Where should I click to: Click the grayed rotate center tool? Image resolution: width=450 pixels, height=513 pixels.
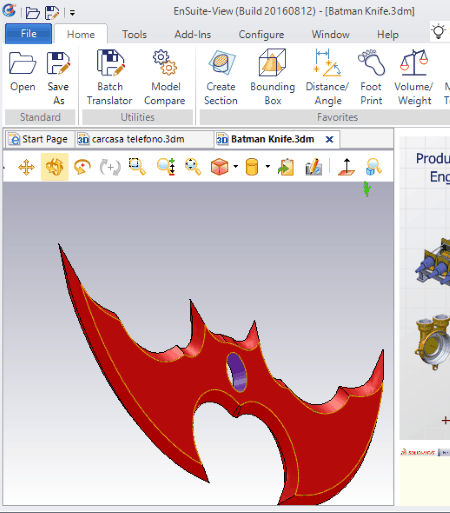pyautogui.click(x=110, y=167)
